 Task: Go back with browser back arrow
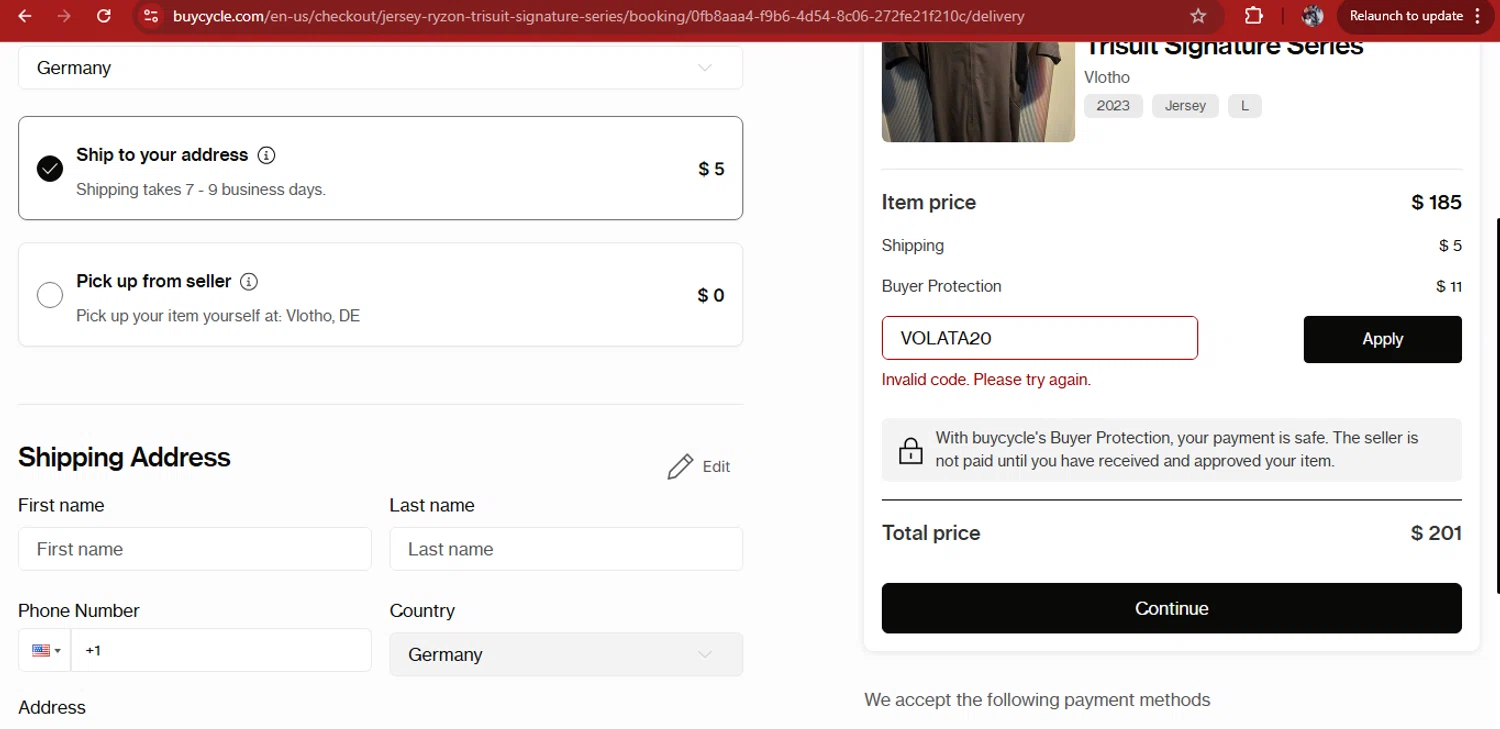[x=25, y=16]
